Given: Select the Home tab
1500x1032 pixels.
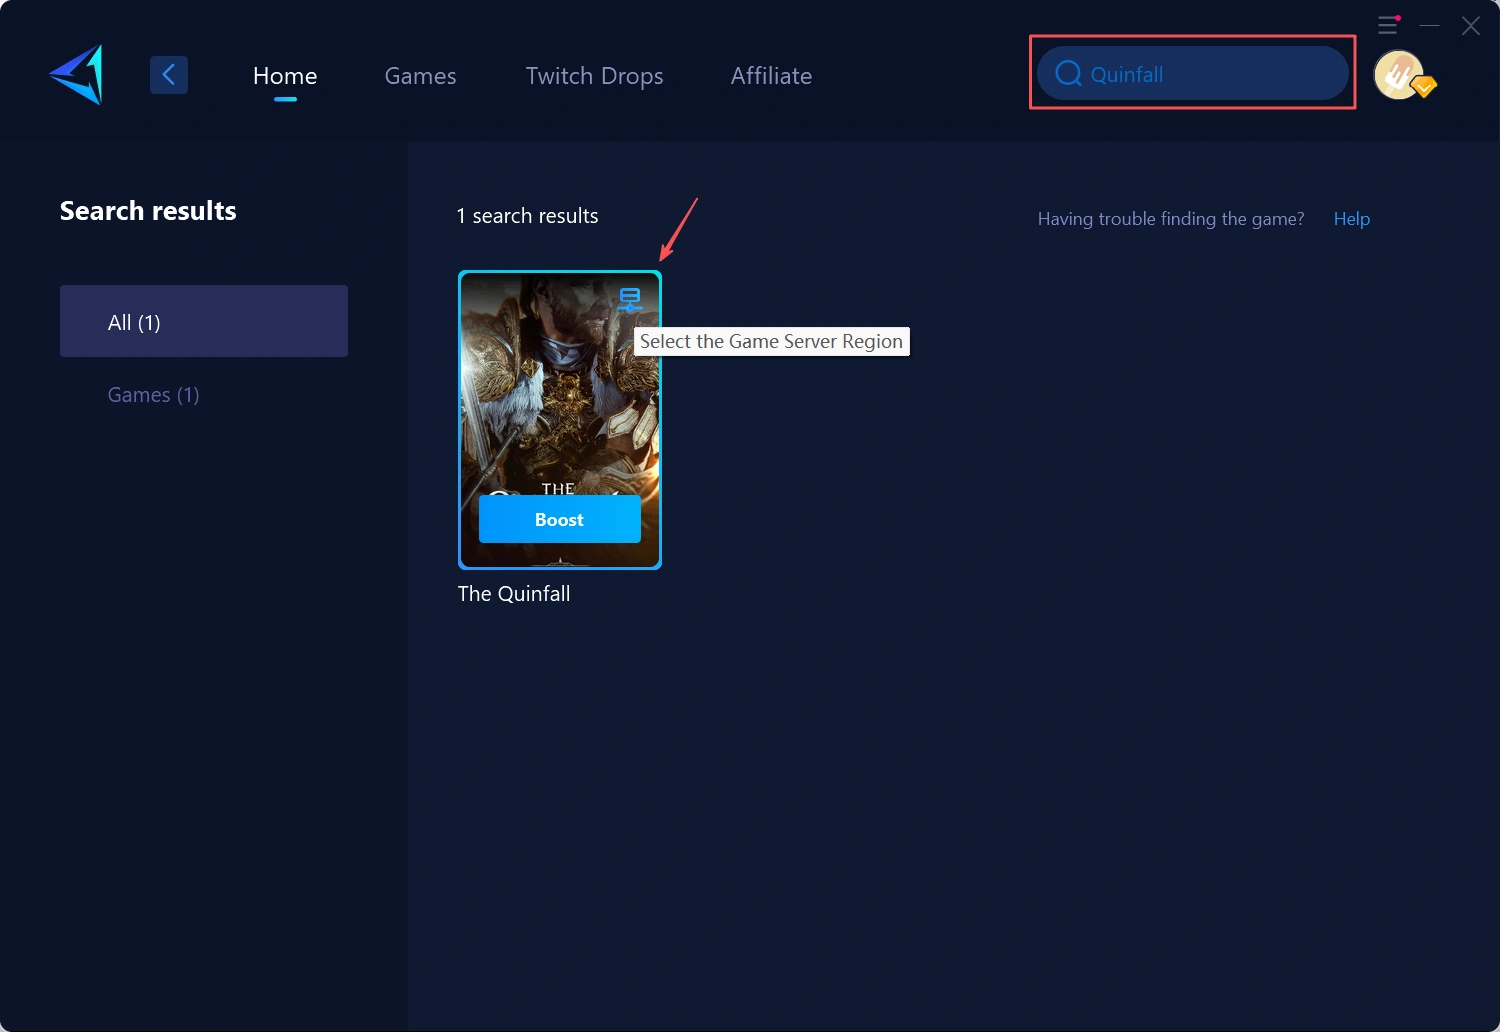Looking at the screenshot, I should pos(284,75).
